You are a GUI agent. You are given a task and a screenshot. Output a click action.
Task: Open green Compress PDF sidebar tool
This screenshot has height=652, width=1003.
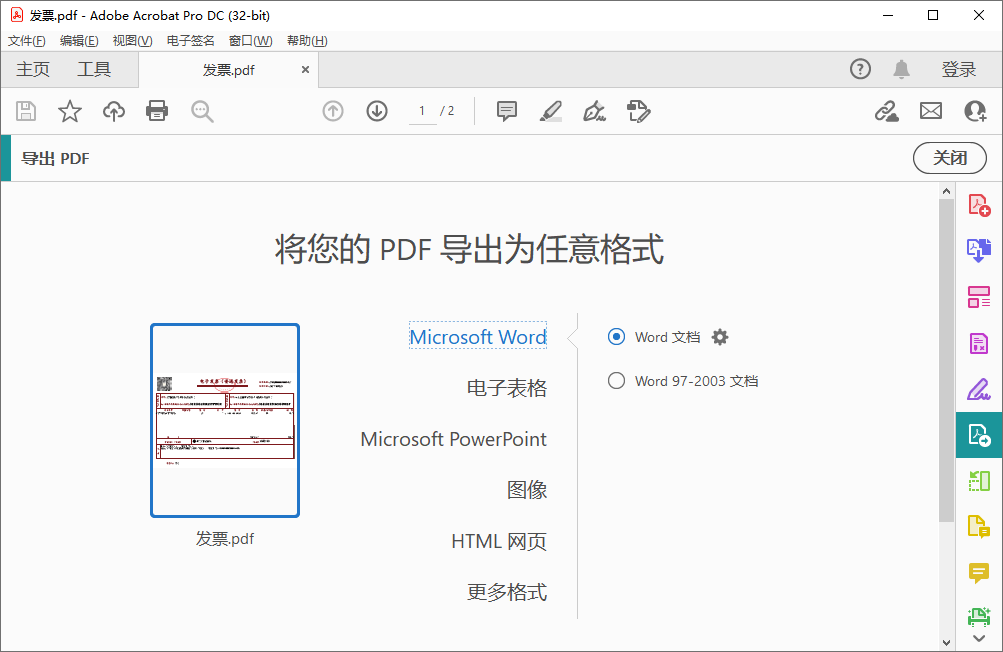pyautogui.click(x=979, y=481)
